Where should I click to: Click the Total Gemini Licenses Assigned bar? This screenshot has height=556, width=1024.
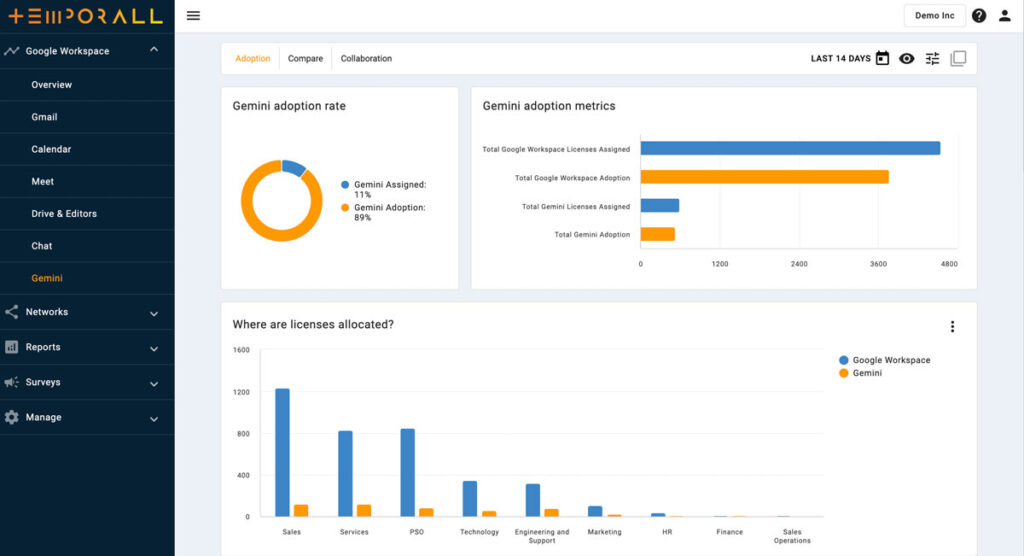[660, 206]
